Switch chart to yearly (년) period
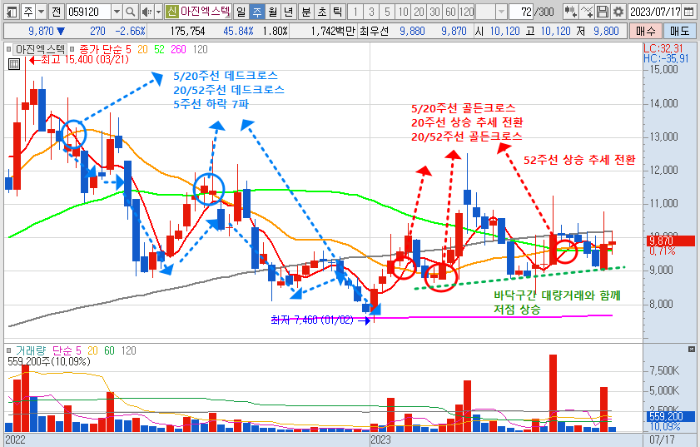This screenshot has height=447, width=700. click(x=289, y=12)
